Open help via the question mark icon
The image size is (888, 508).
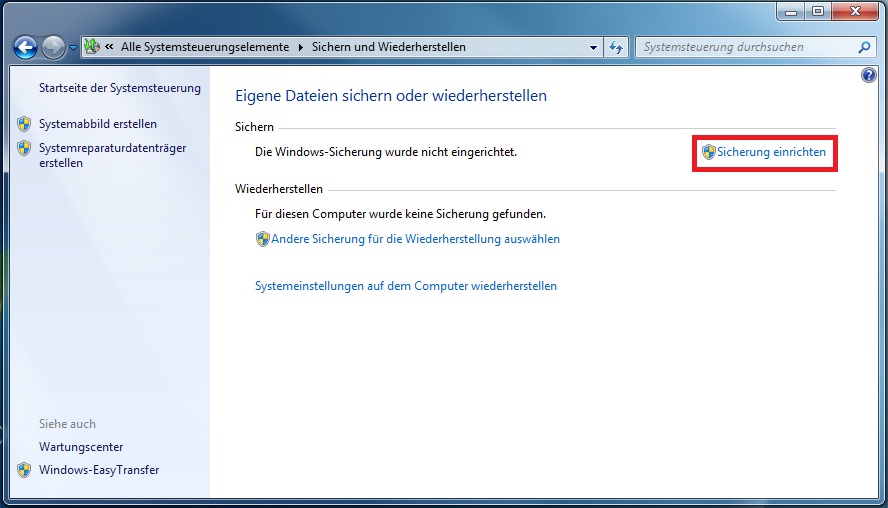click(869, 75)
